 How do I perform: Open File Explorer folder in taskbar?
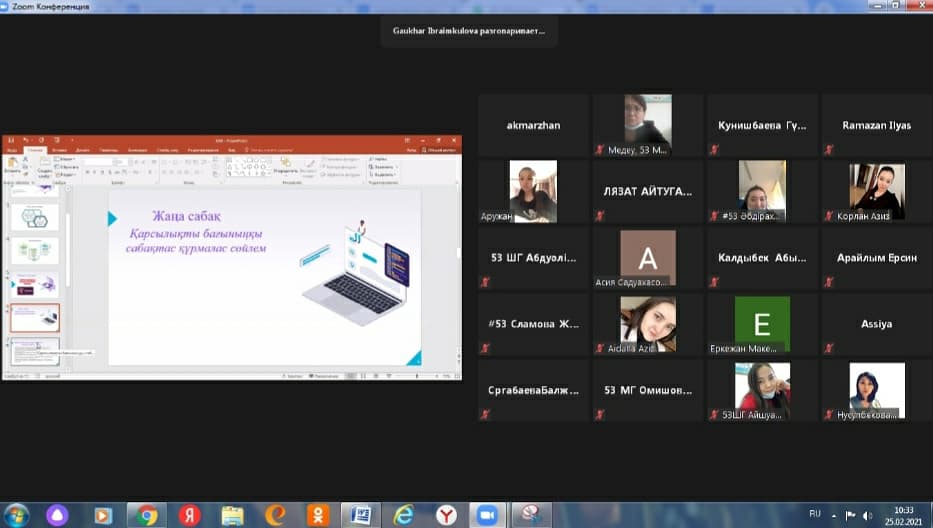tap(232, 514)
